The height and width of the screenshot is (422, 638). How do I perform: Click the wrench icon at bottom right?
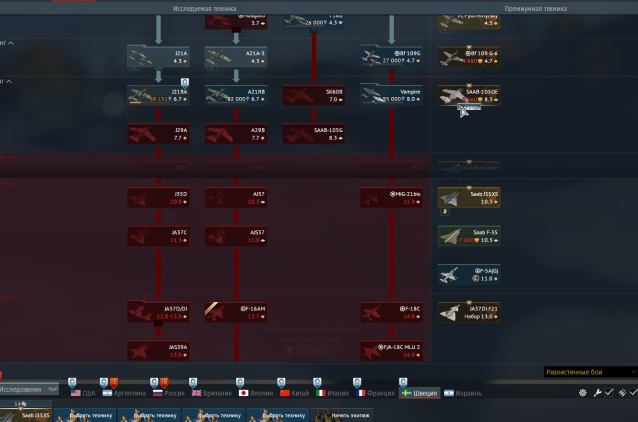click(597, 393)
